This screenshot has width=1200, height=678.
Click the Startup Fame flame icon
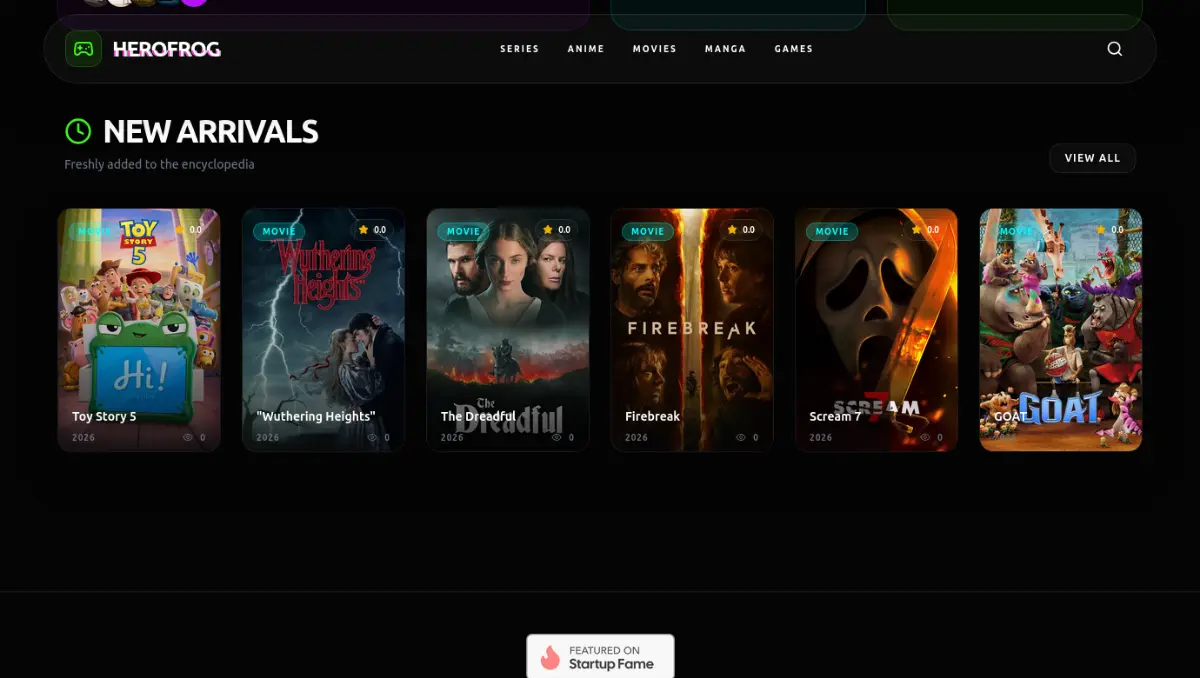point(550,657)
